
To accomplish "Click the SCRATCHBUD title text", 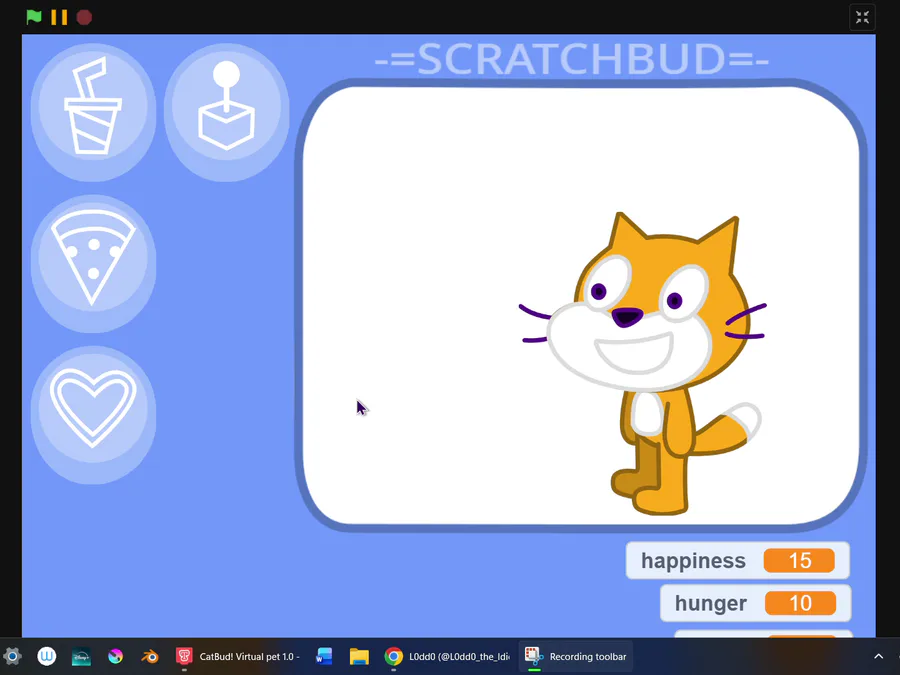I will pyautogui.click(x=572, y=59).
